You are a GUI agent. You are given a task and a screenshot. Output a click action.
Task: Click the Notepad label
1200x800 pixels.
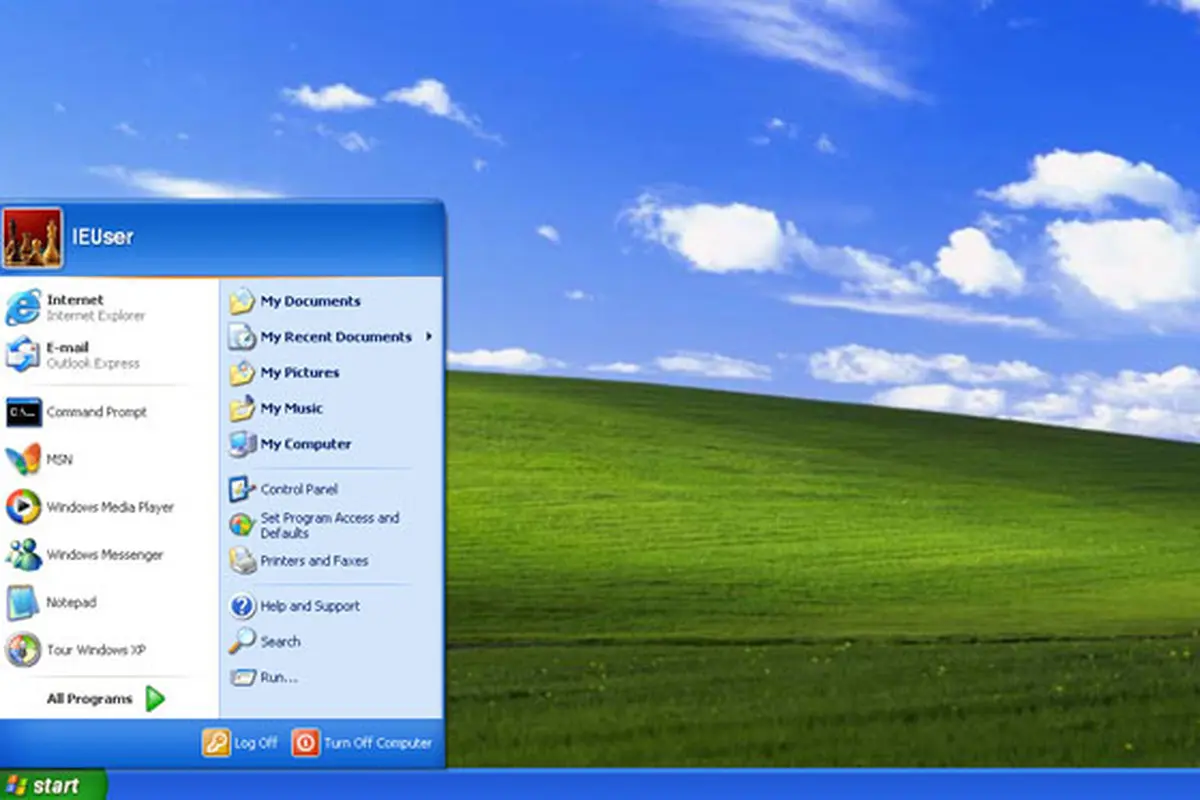(x=71, y=603)
